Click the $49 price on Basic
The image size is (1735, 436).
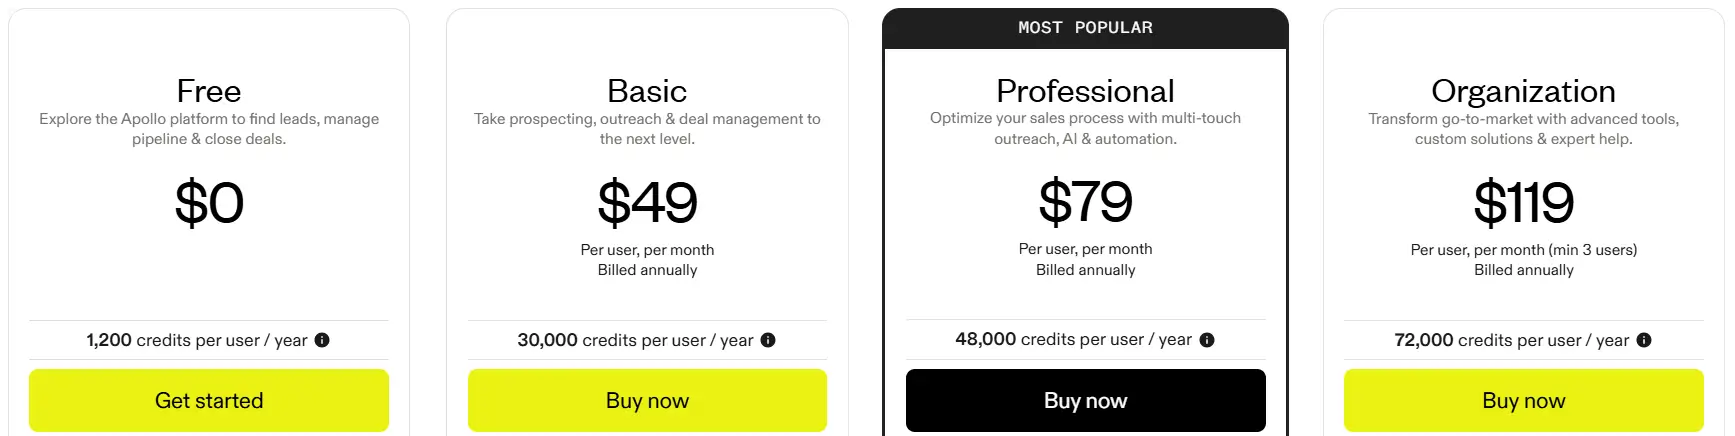[x=647, y=203]
